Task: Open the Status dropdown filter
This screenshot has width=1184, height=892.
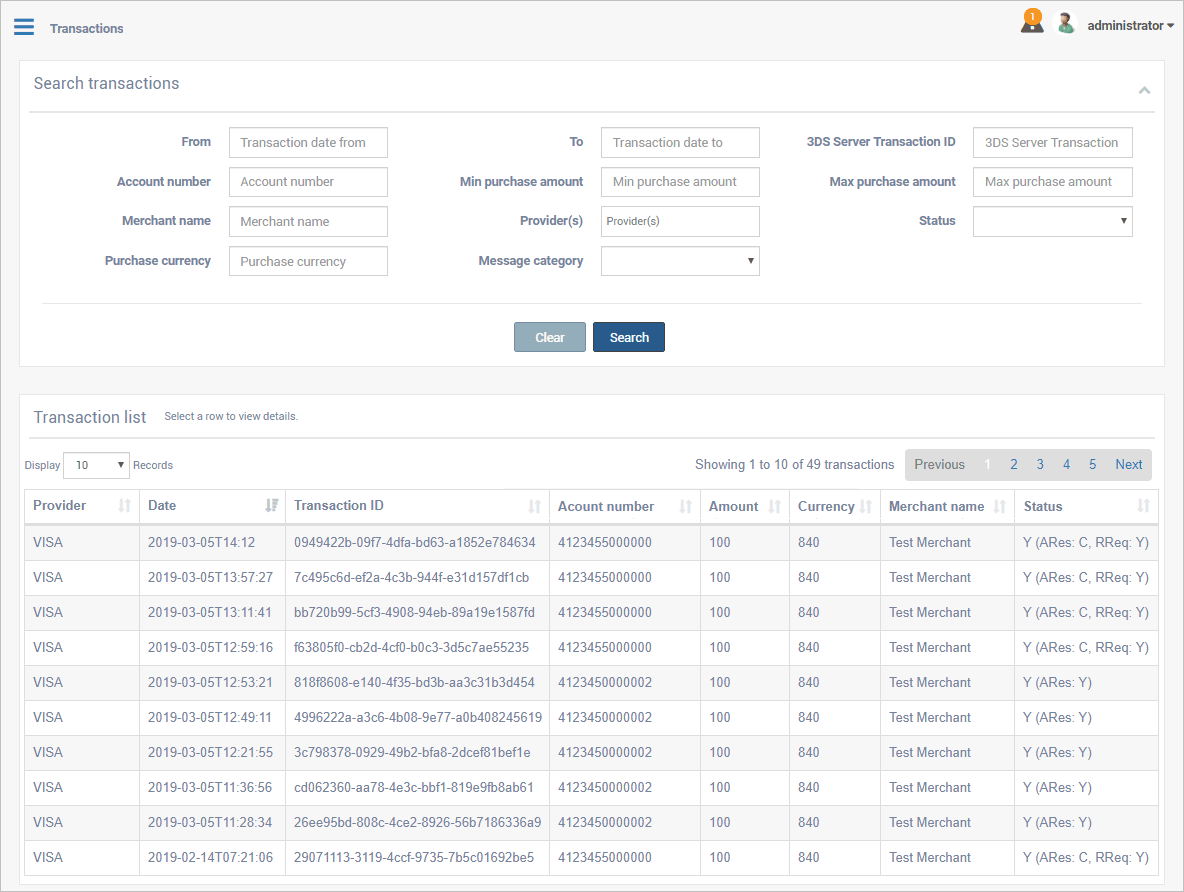Action: click(x=1052, y=221)
